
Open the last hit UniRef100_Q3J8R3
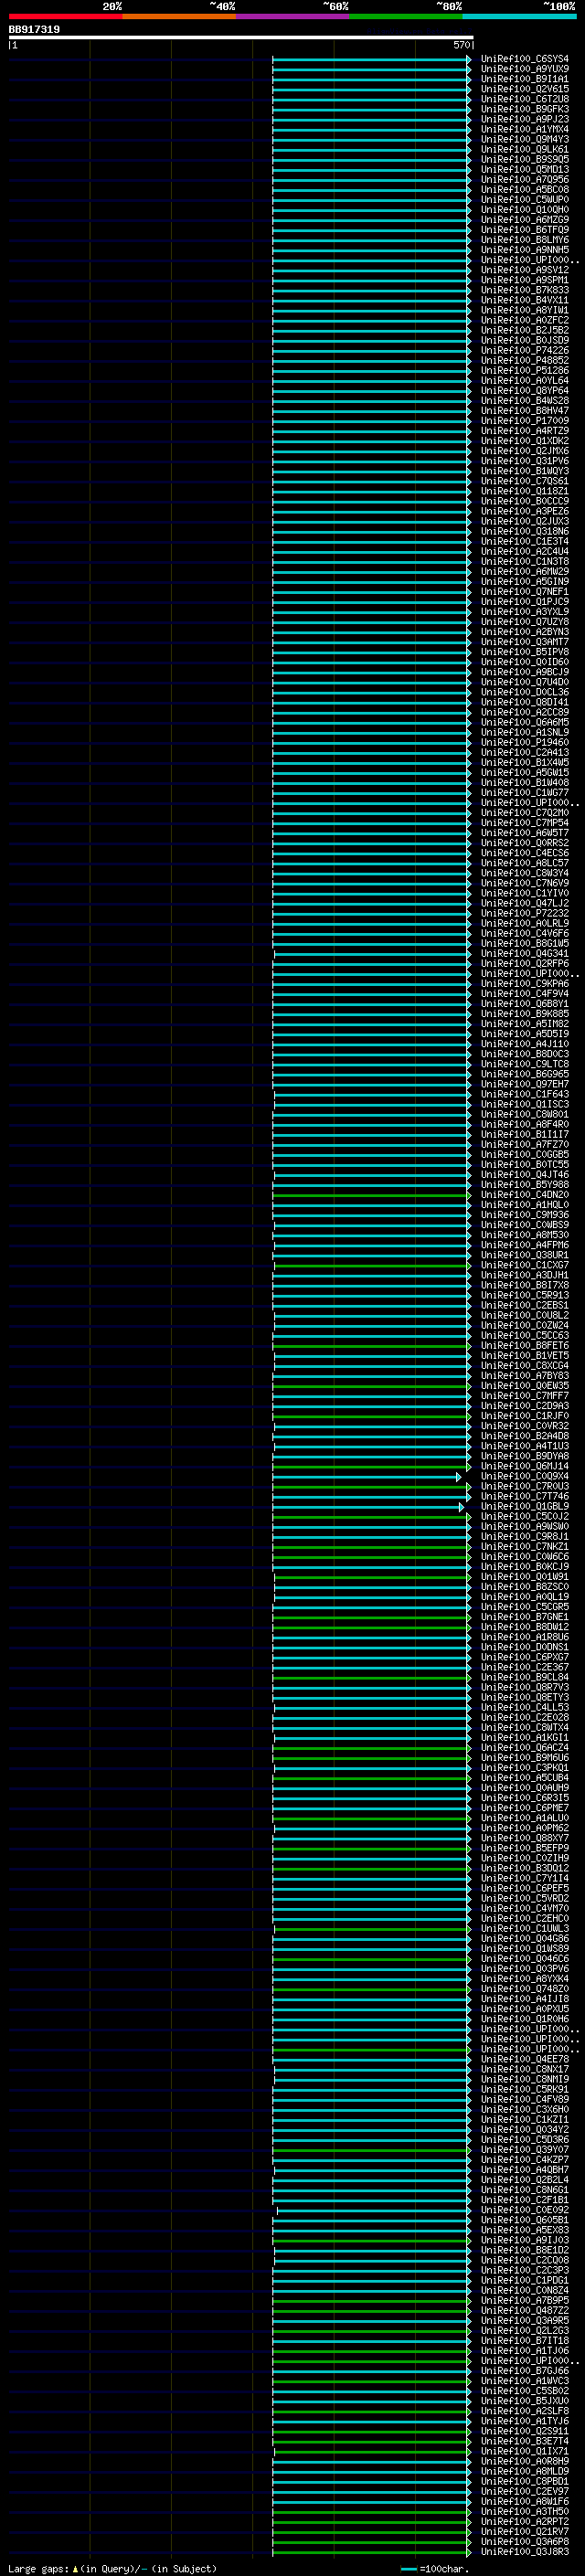(525, 2552)
